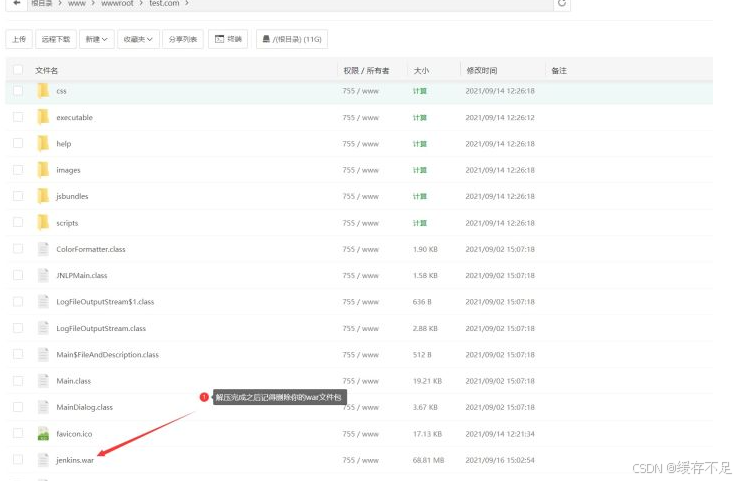This screenshot has height=481, width=743.
Task: Open the help folder icon
Action: (43, 143)
